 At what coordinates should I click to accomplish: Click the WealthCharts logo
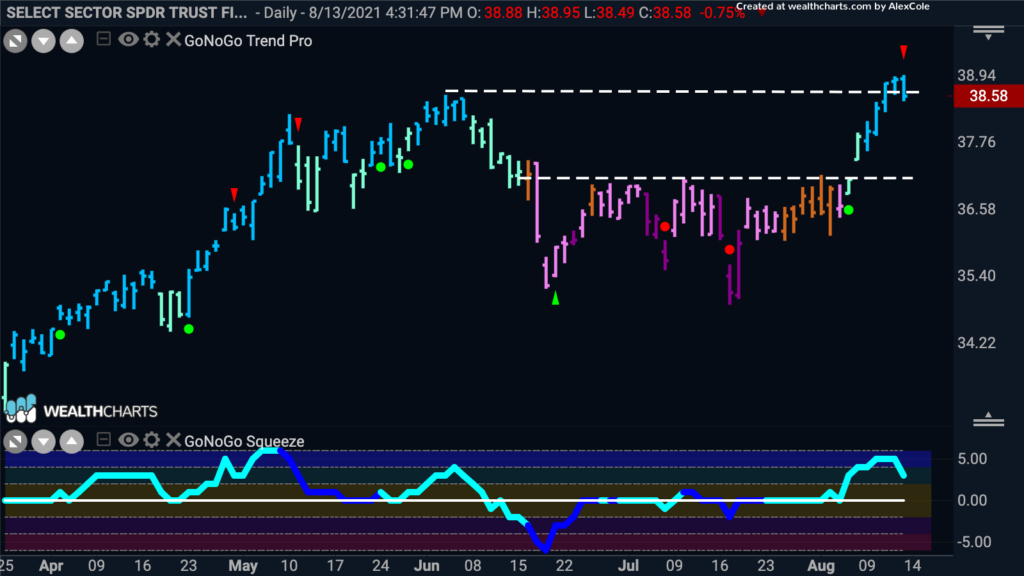[x=81, y=409]
